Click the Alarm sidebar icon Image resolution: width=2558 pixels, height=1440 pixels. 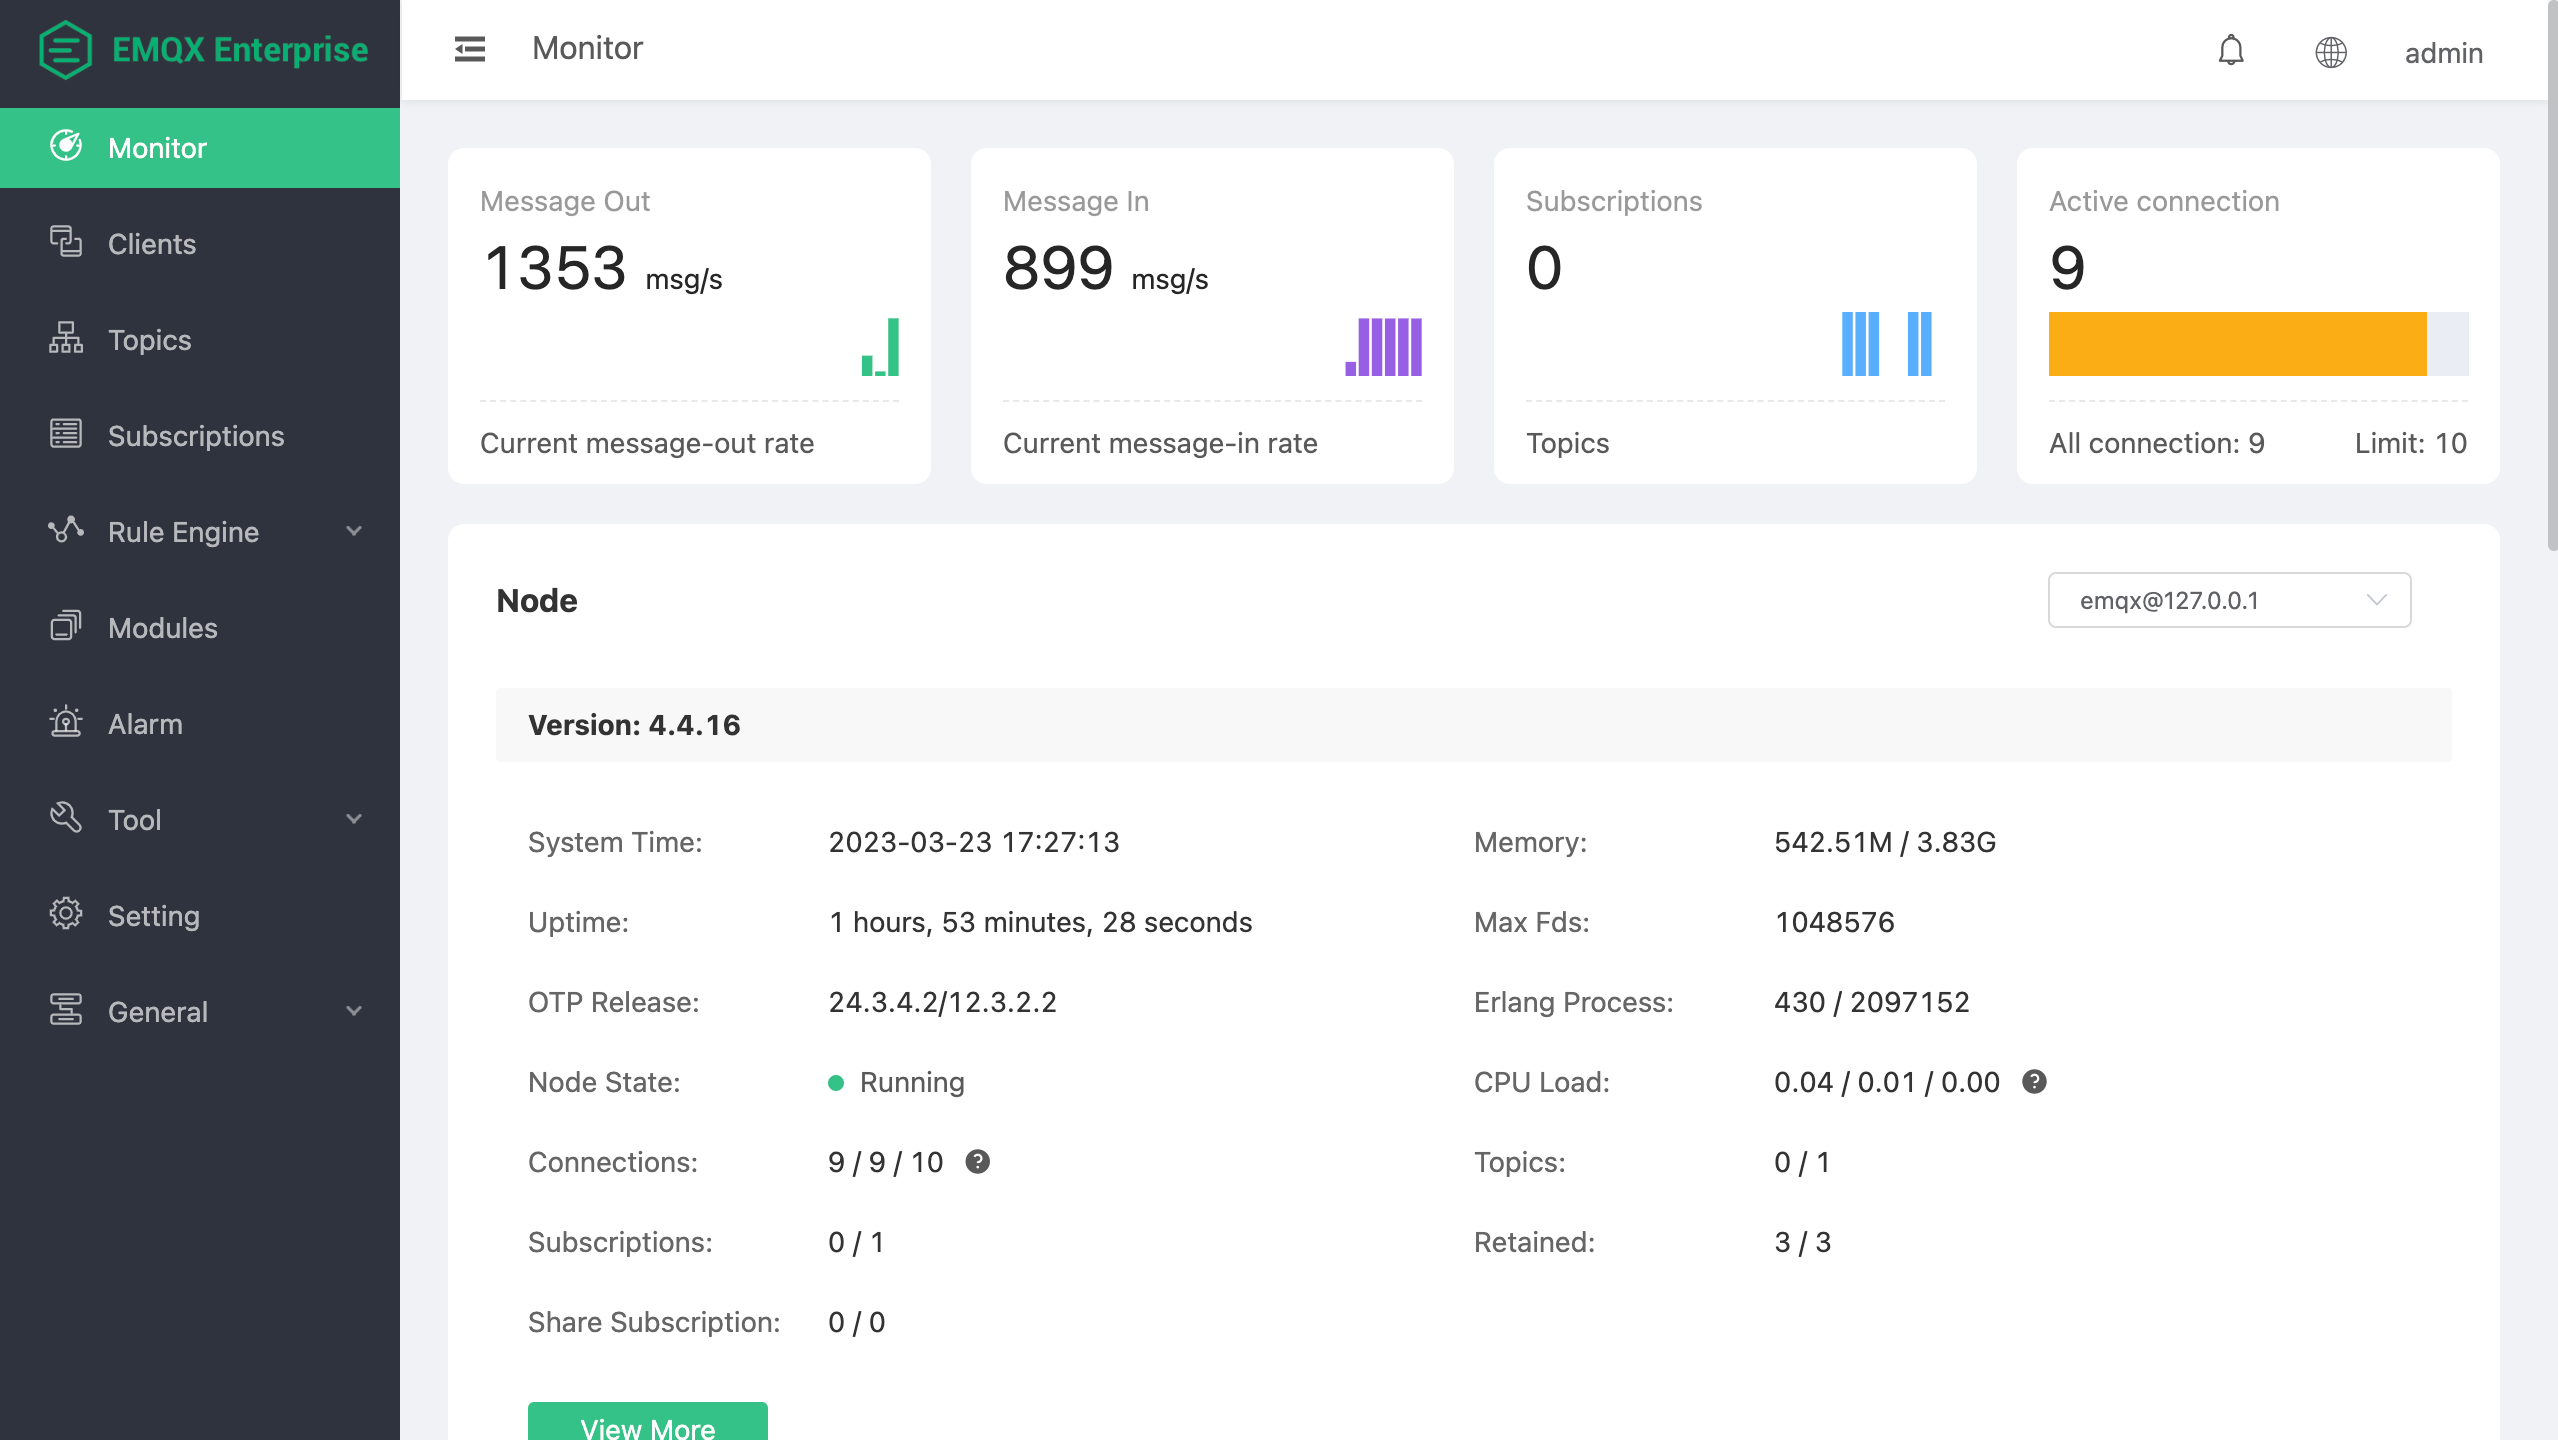[x=65, y=722]
